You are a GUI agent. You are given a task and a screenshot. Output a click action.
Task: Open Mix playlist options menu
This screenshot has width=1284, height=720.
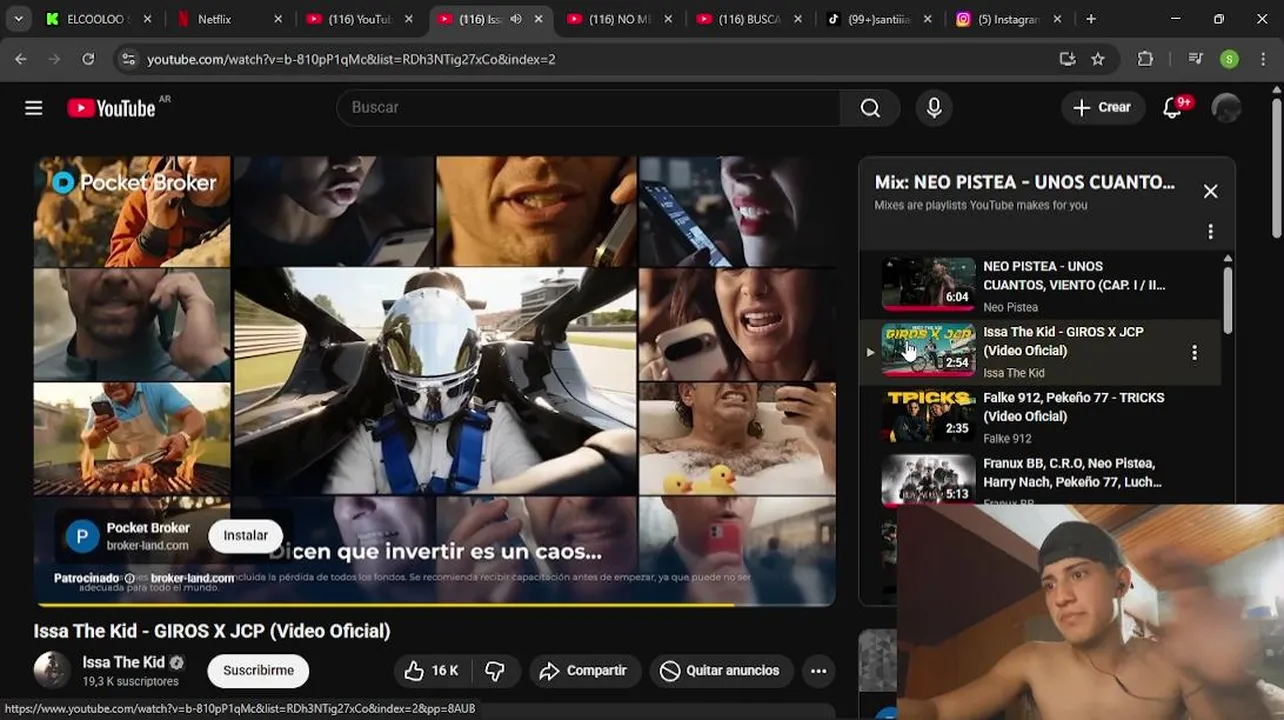pos(1210,232)
